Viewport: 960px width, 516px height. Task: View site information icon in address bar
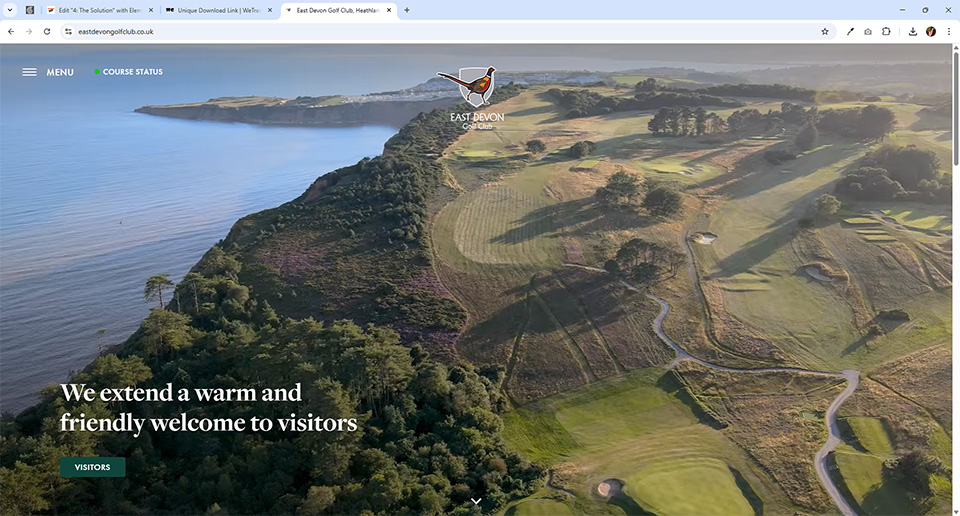[69, 31]
